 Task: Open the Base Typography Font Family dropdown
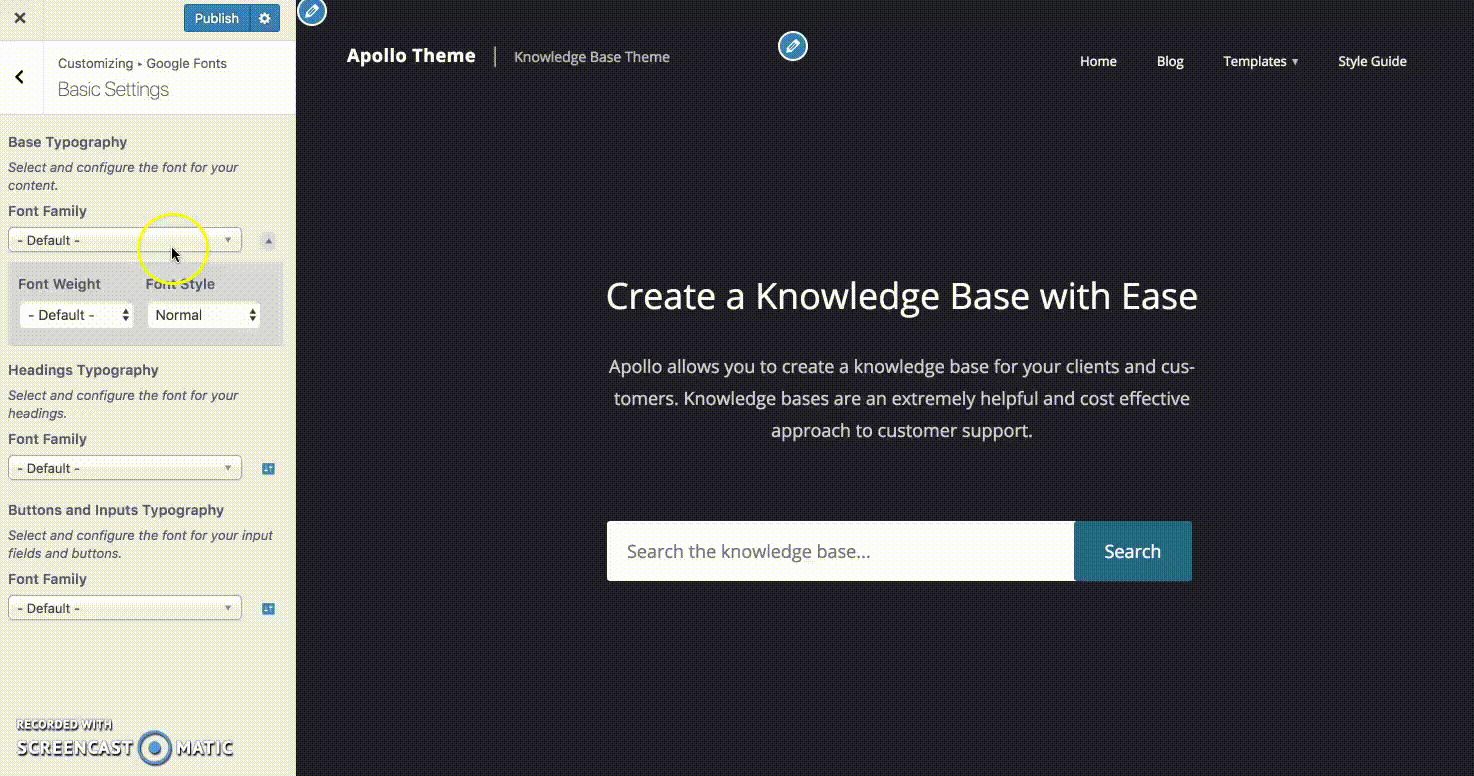point(125,240)
